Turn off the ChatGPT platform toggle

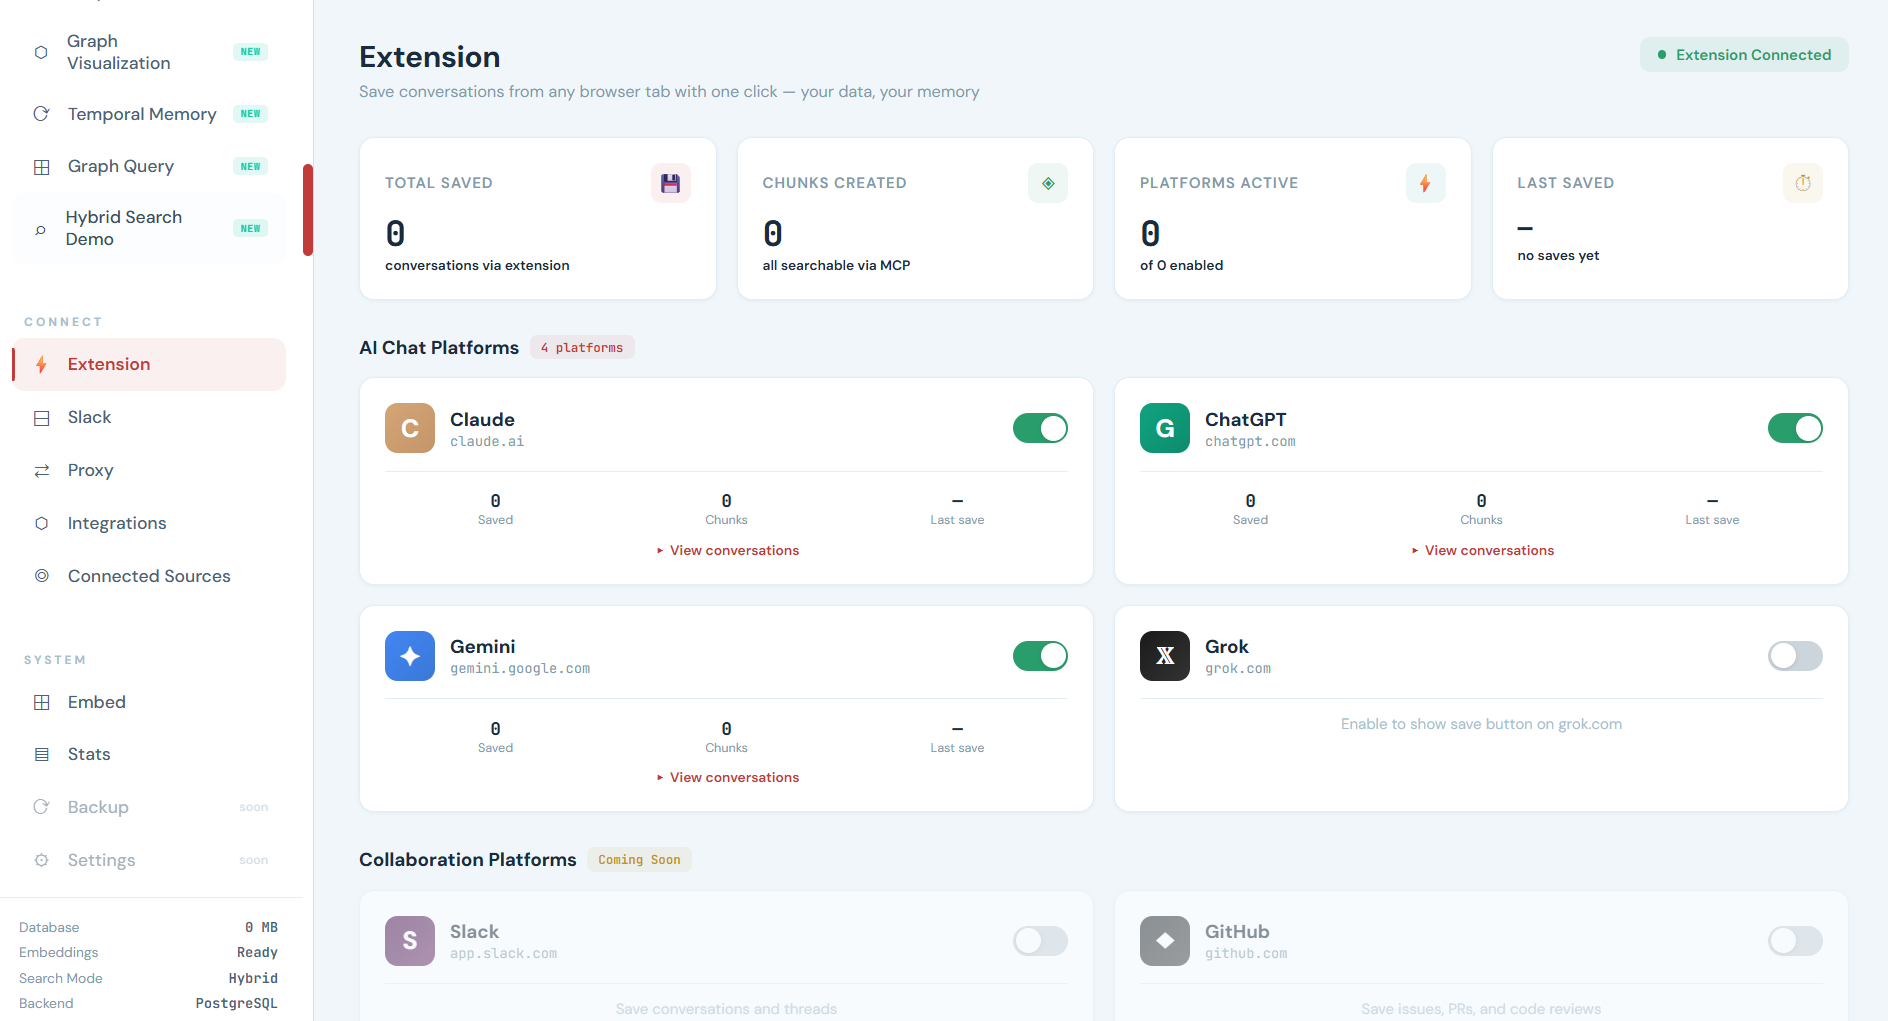[1795, 428]
